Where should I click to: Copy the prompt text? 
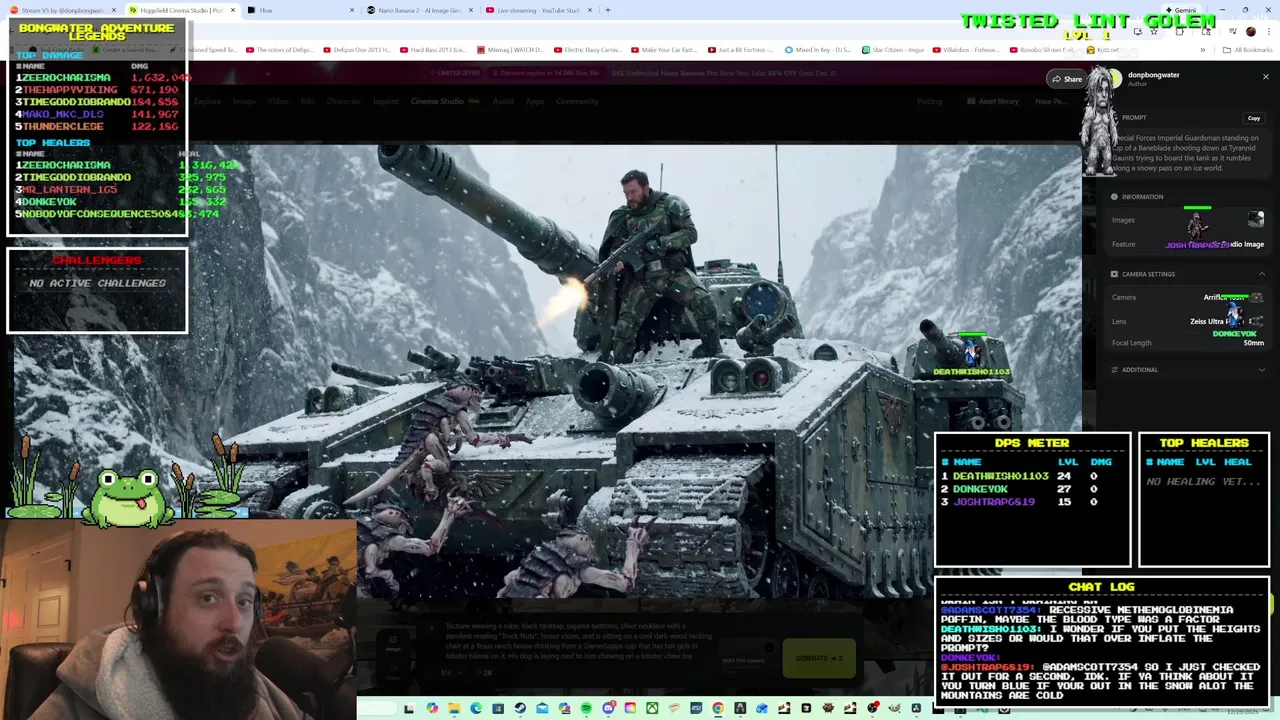(1253, 118)
